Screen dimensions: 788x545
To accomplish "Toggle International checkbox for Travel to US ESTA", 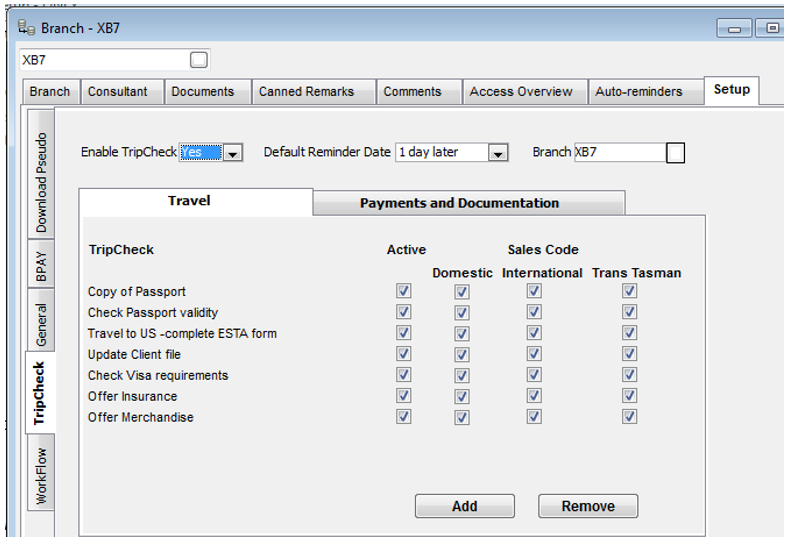I will pyautogui.click(x=534, y=333).
